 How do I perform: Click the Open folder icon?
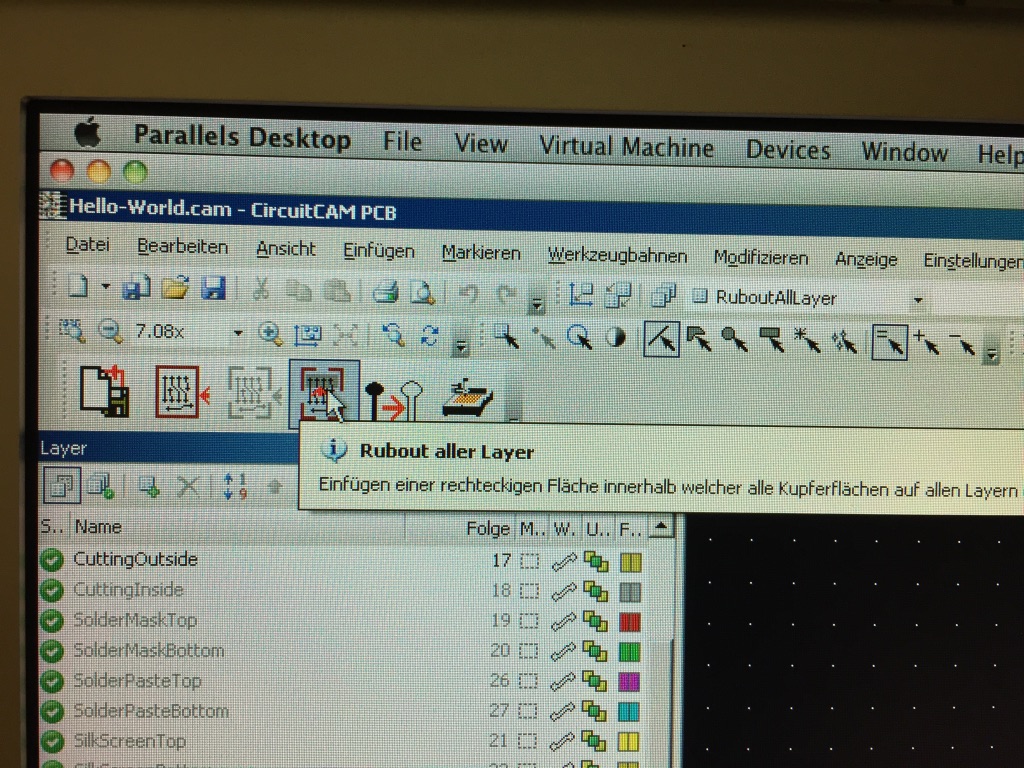174,288
